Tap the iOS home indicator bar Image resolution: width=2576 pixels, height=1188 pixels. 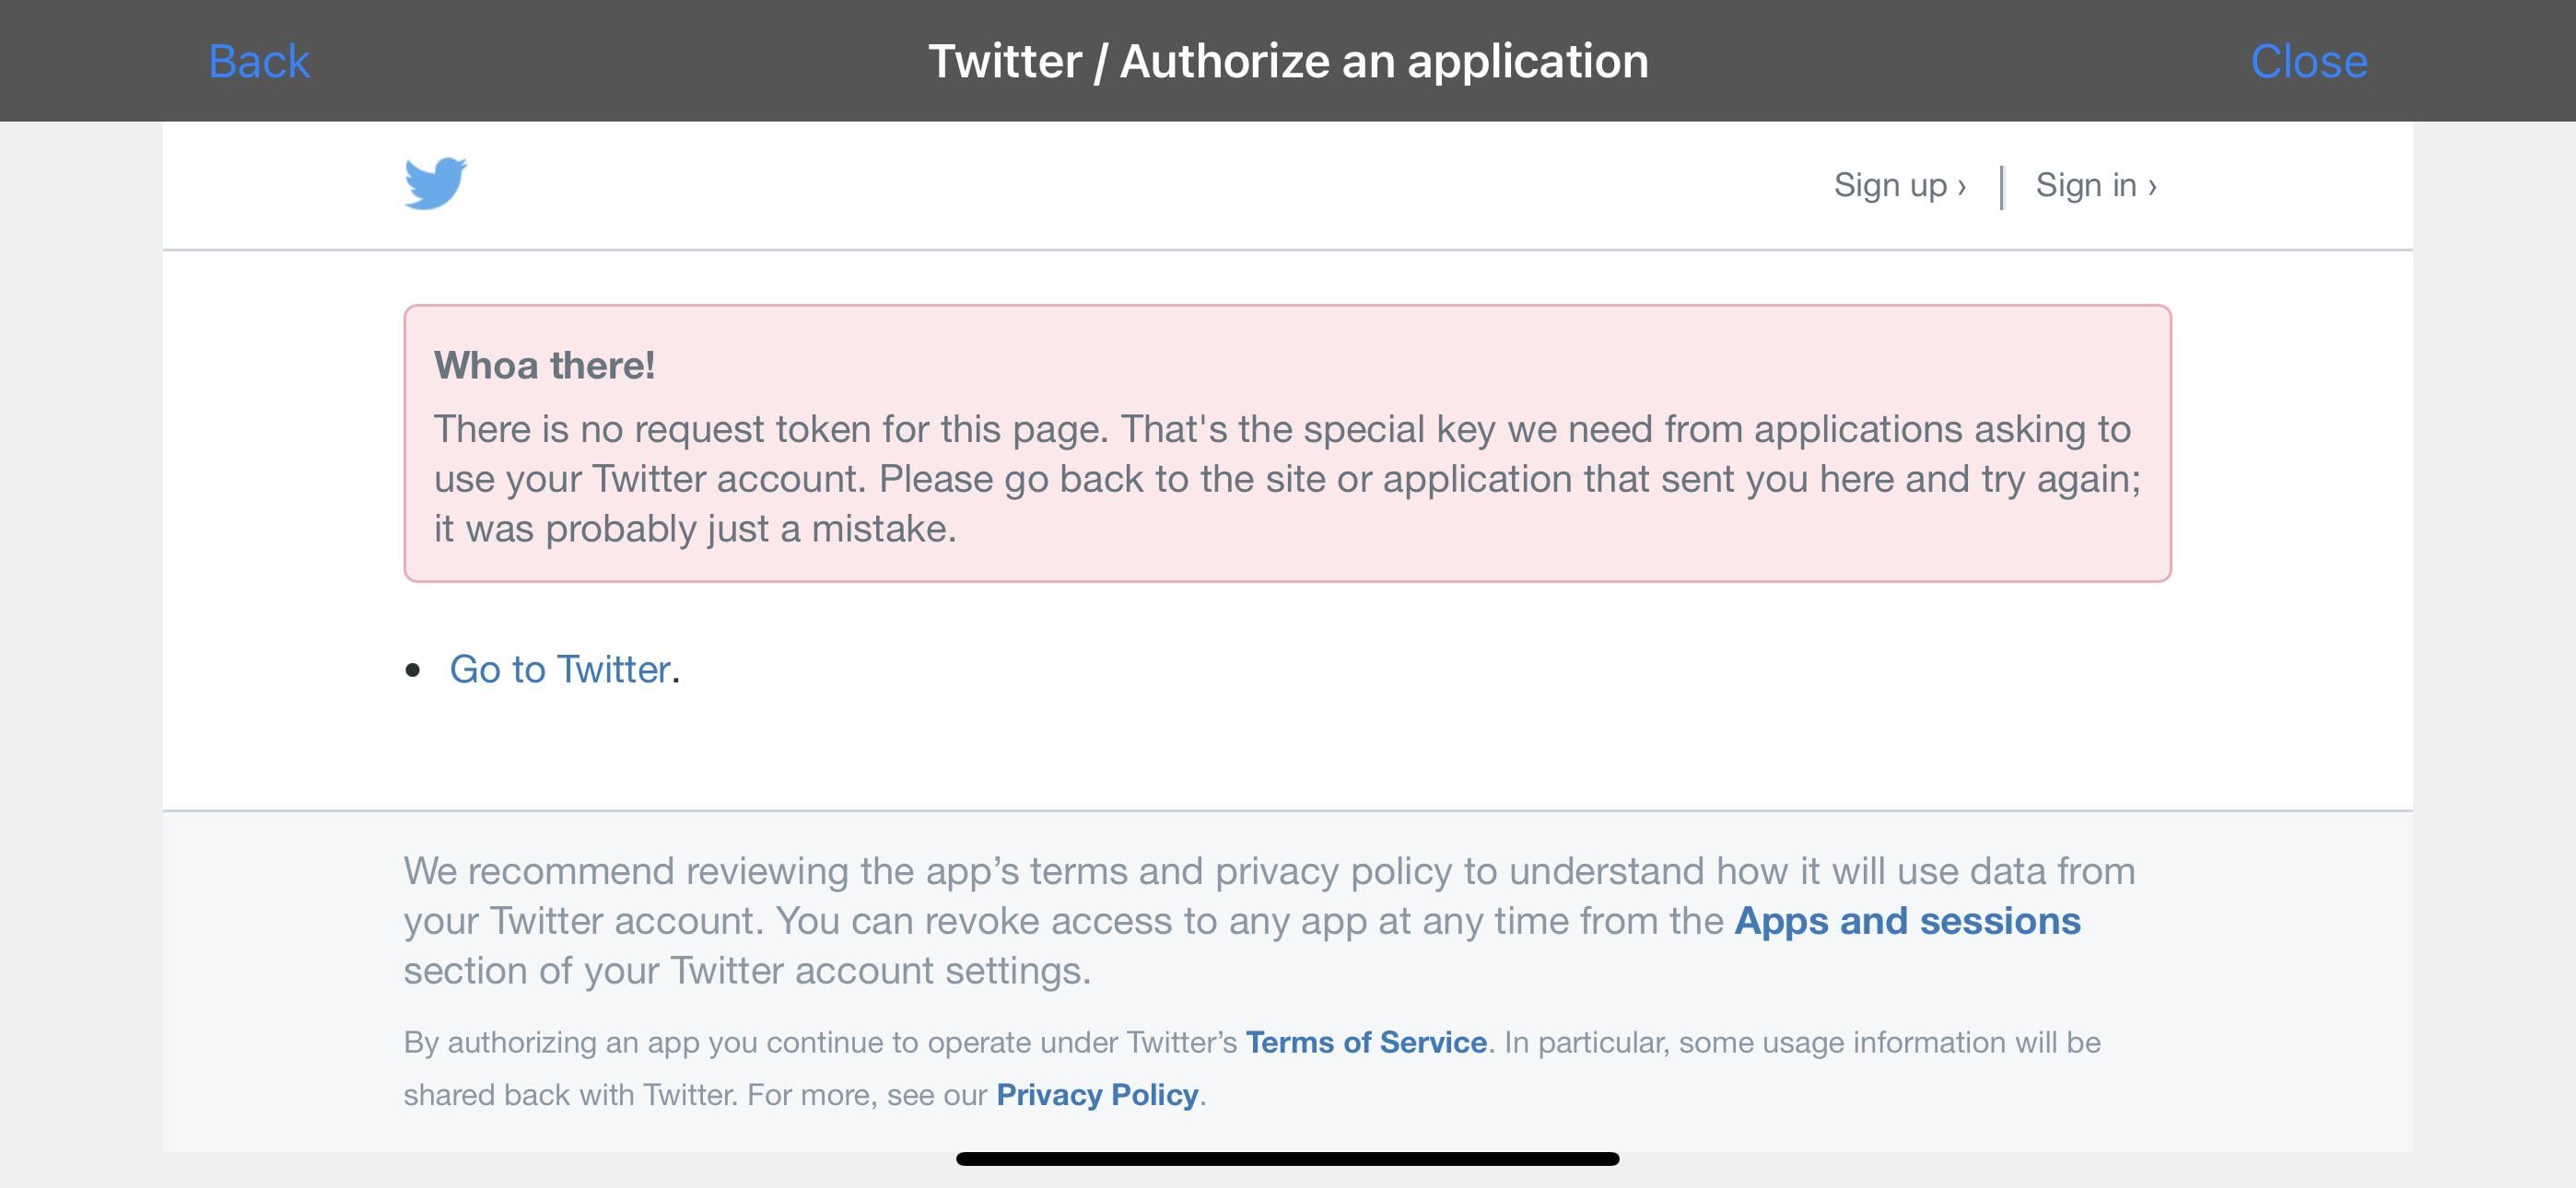tap(1288, 1159)
